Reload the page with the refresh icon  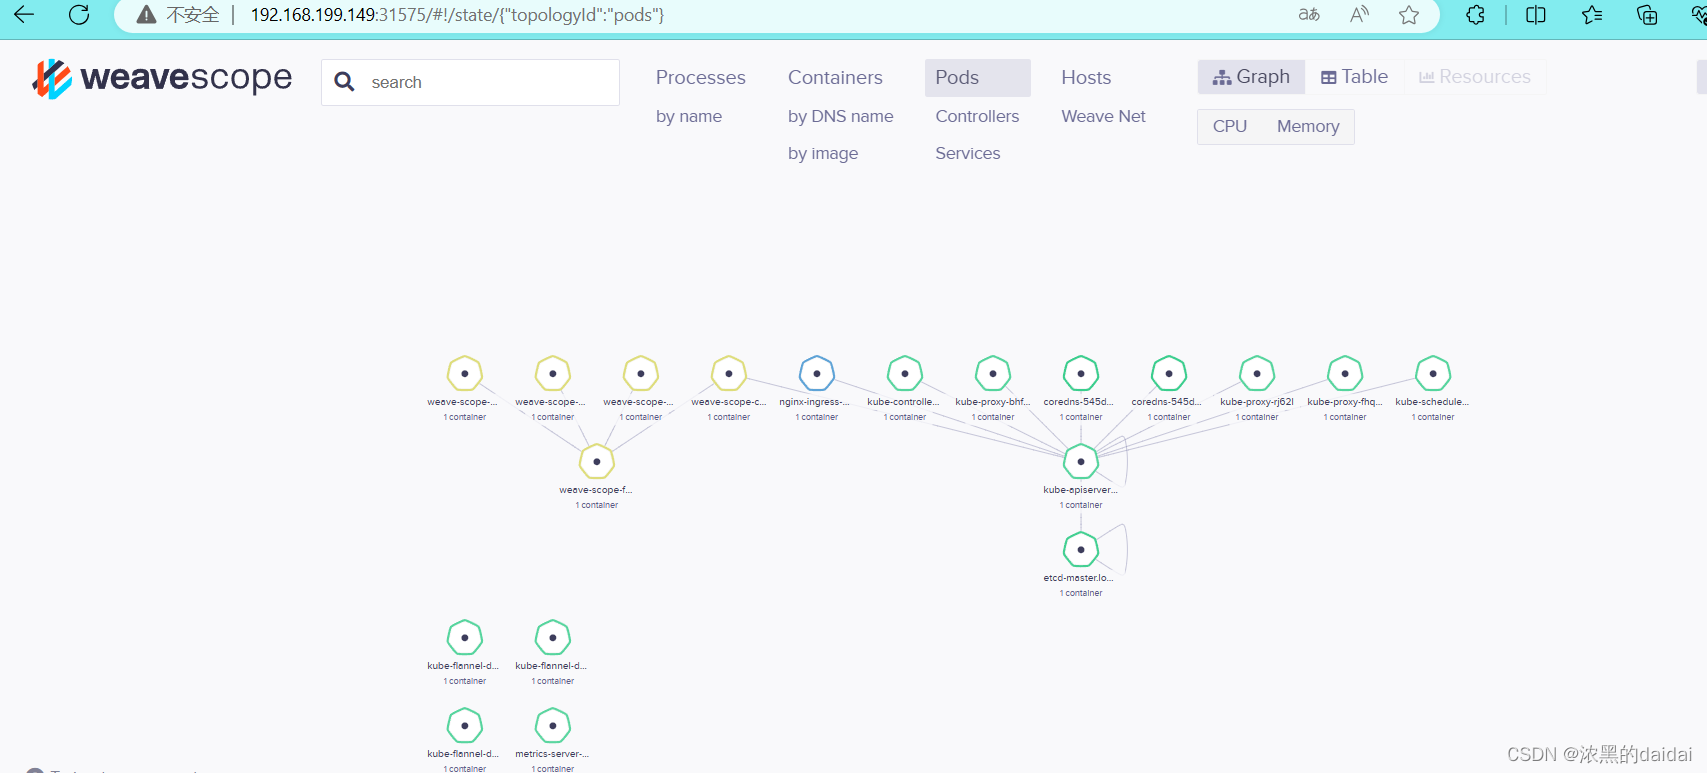pos(79,15)
